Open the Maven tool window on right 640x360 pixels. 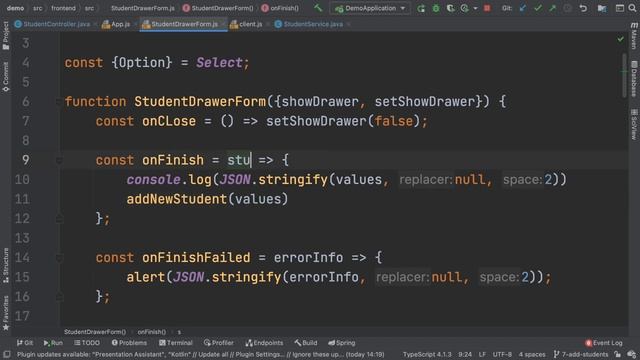tap(634, 36)
